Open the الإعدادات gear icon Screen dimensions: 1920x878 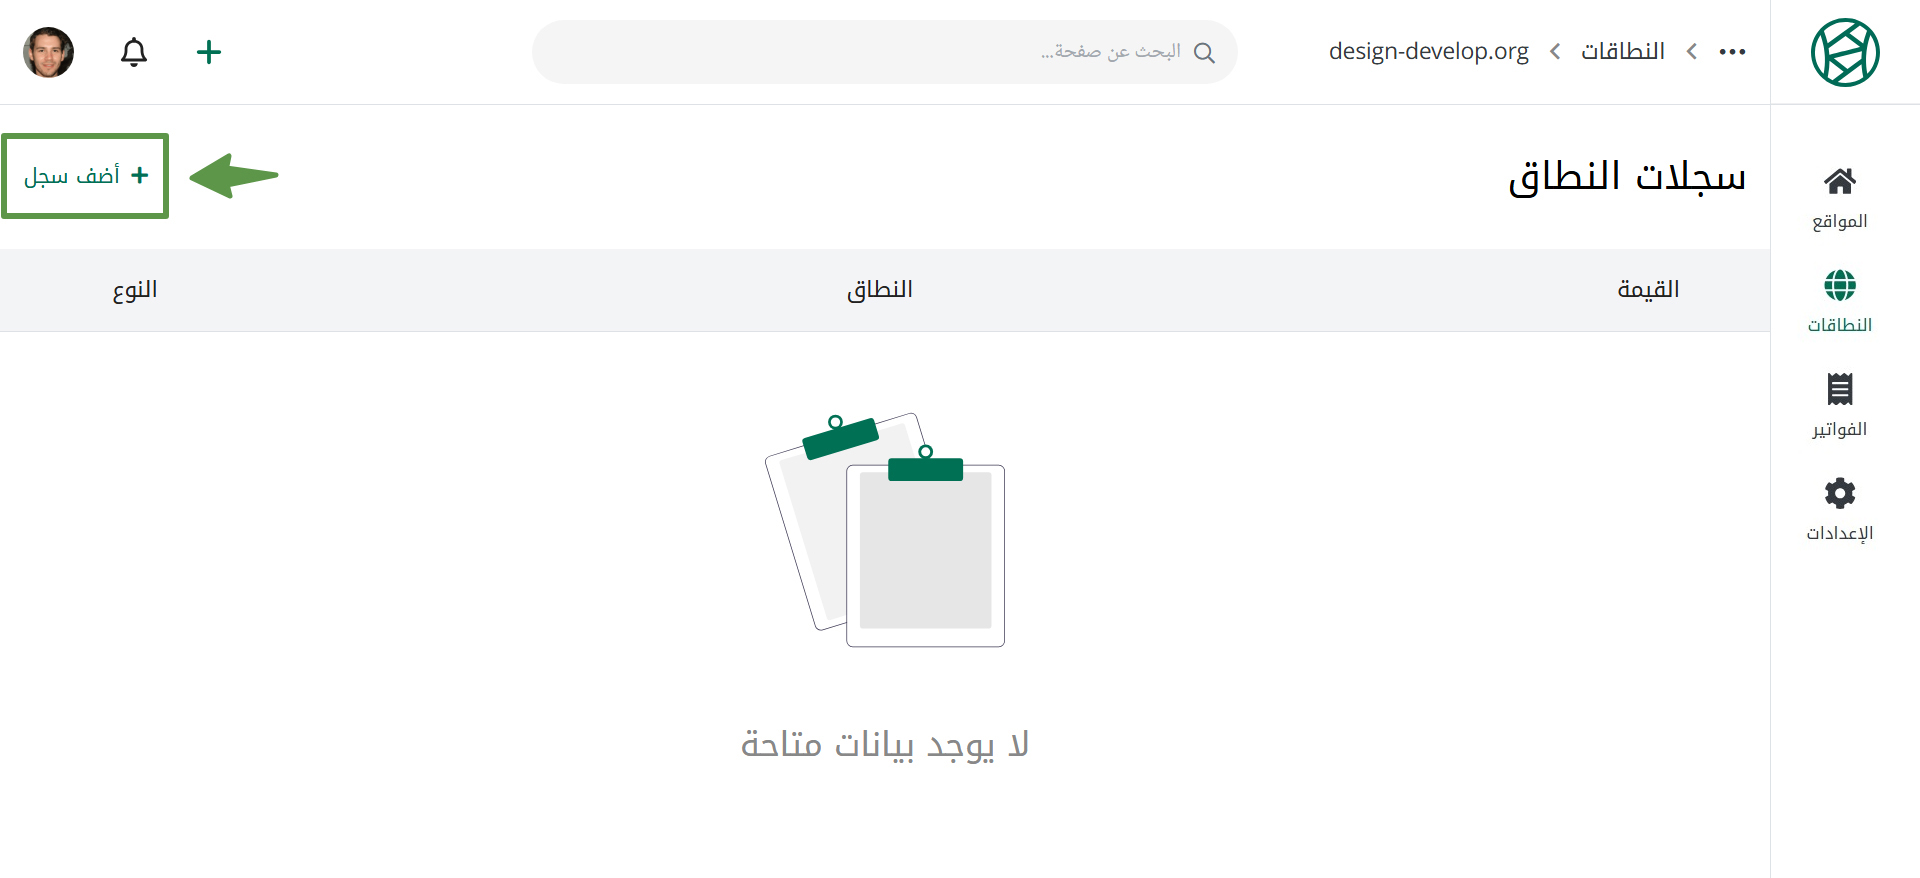[x=1839, y=493]
